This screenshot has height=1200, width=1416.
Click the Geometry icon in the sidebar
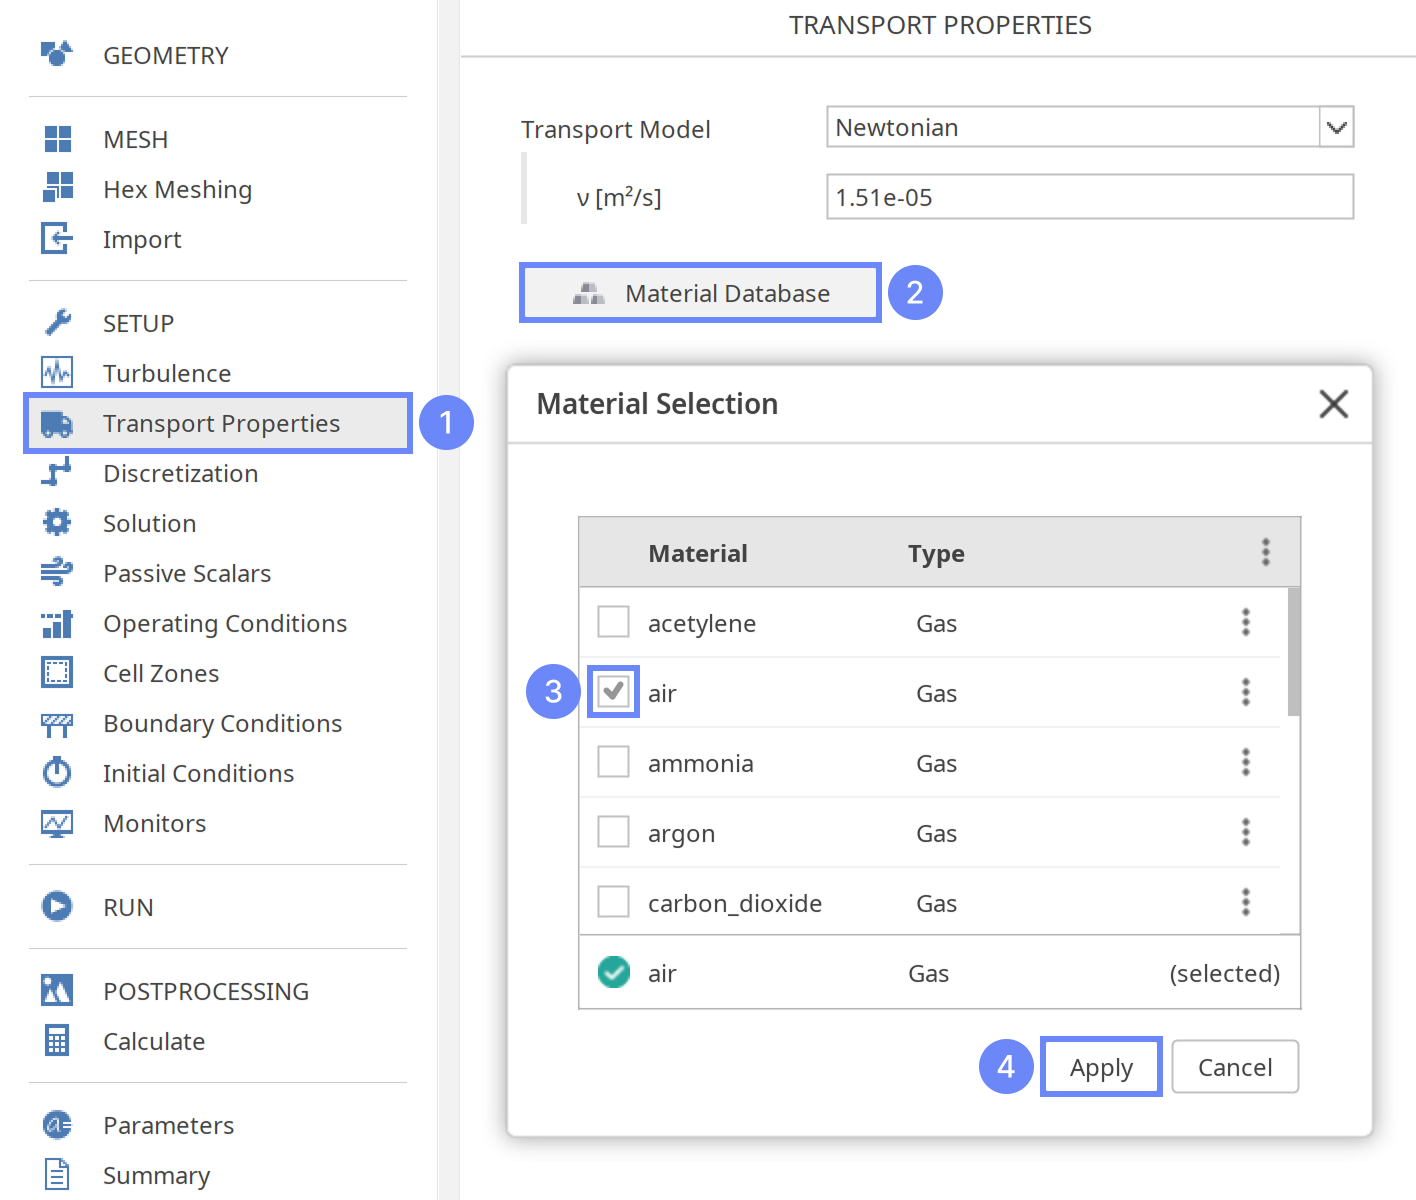click(x=56, y=55)
